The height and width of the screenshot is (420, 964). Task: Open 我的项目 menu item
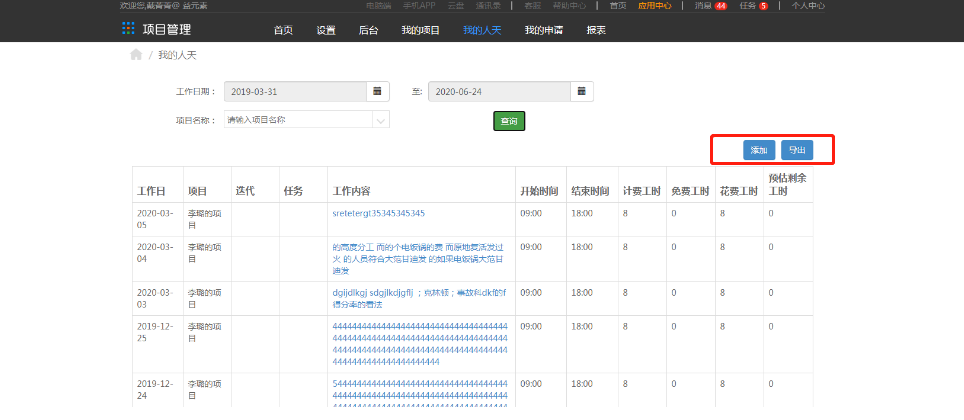coord(421,30)
